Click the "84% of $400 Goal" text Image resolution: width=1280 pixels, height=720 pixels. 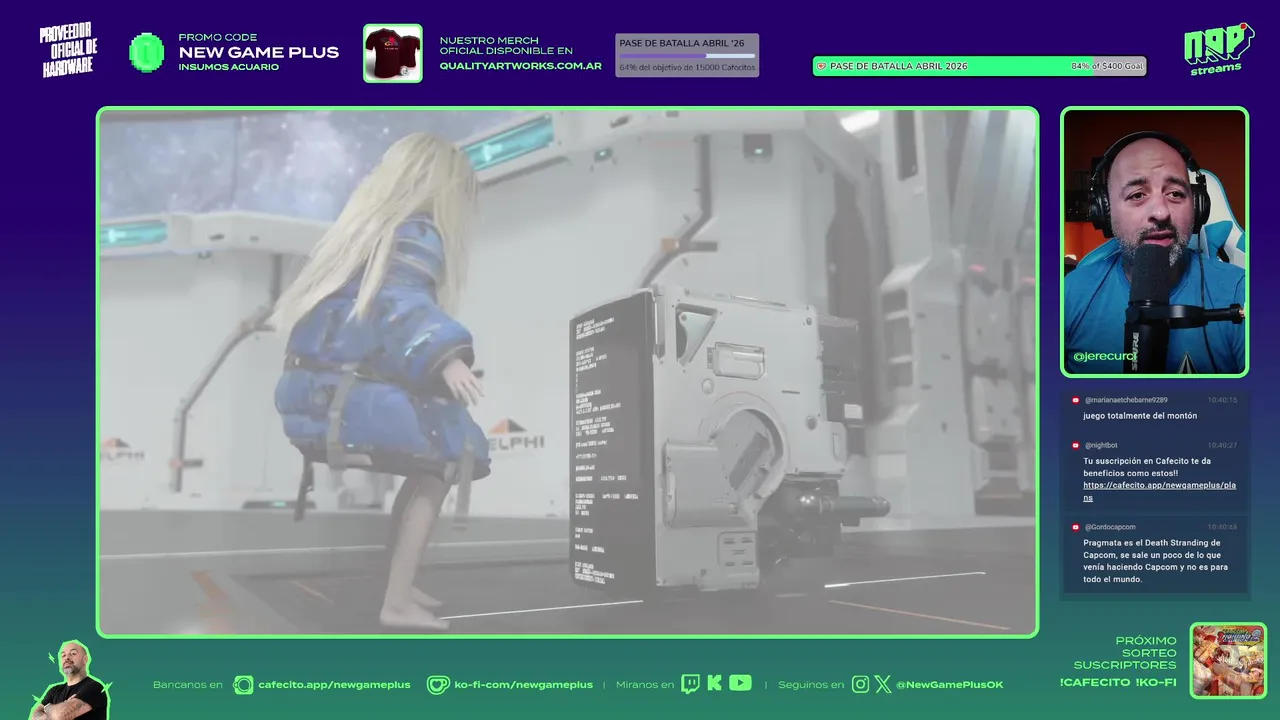pos(1106,66)
